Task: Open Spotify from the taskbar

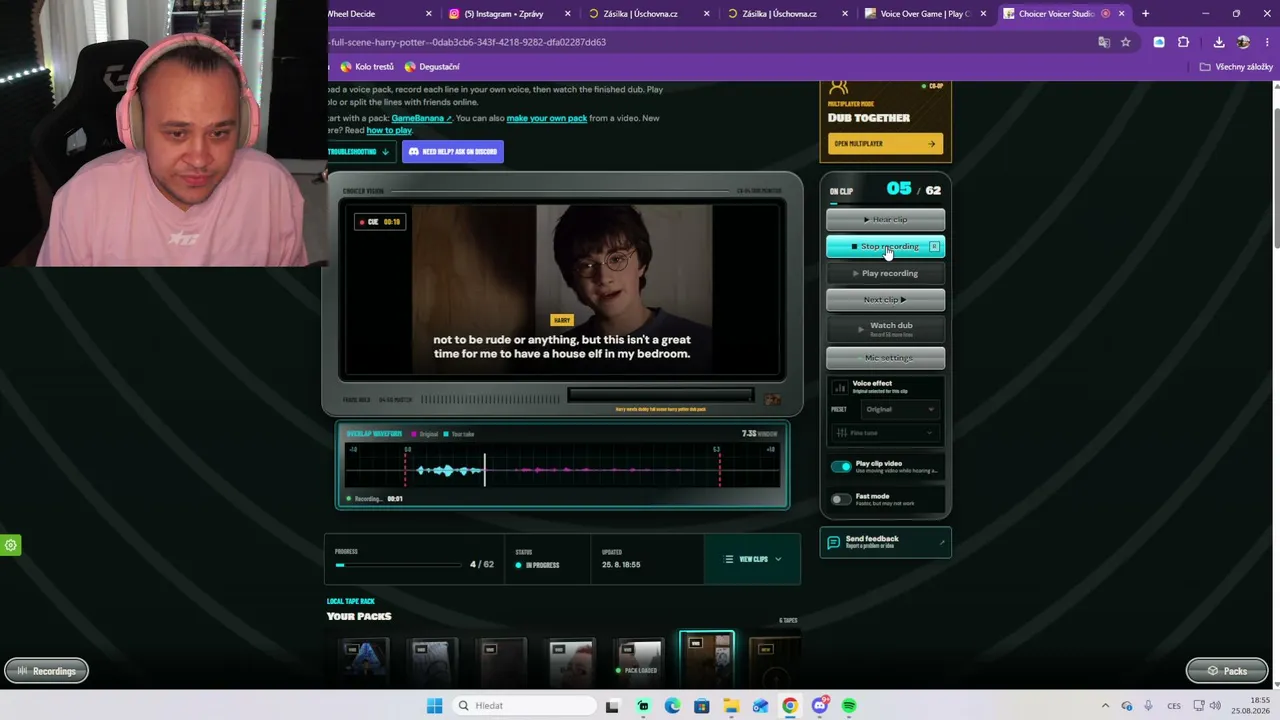Action: [x=849, y=706]
